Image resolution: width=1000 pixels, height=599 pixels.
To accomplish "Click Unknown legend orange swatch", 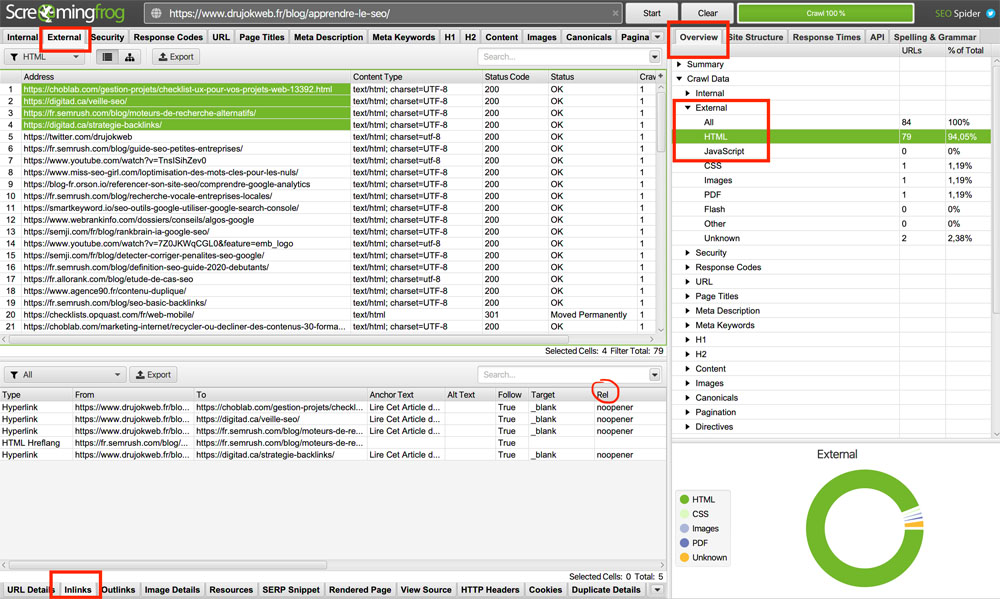I will pyautogui.click(x=684, y=558).
